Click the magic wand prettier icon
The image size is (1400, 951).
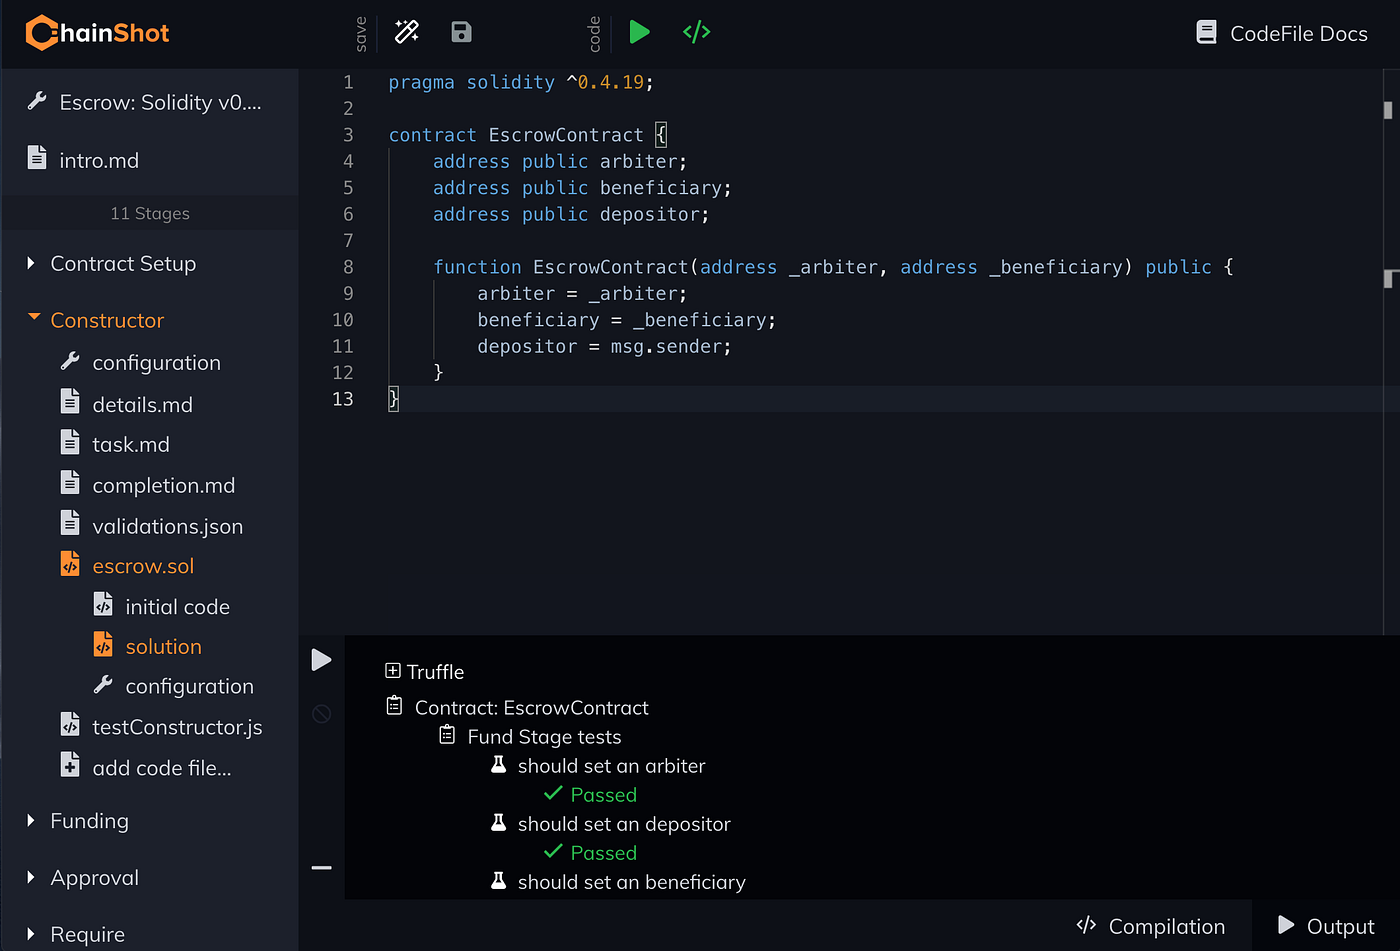tap(406, 32)
